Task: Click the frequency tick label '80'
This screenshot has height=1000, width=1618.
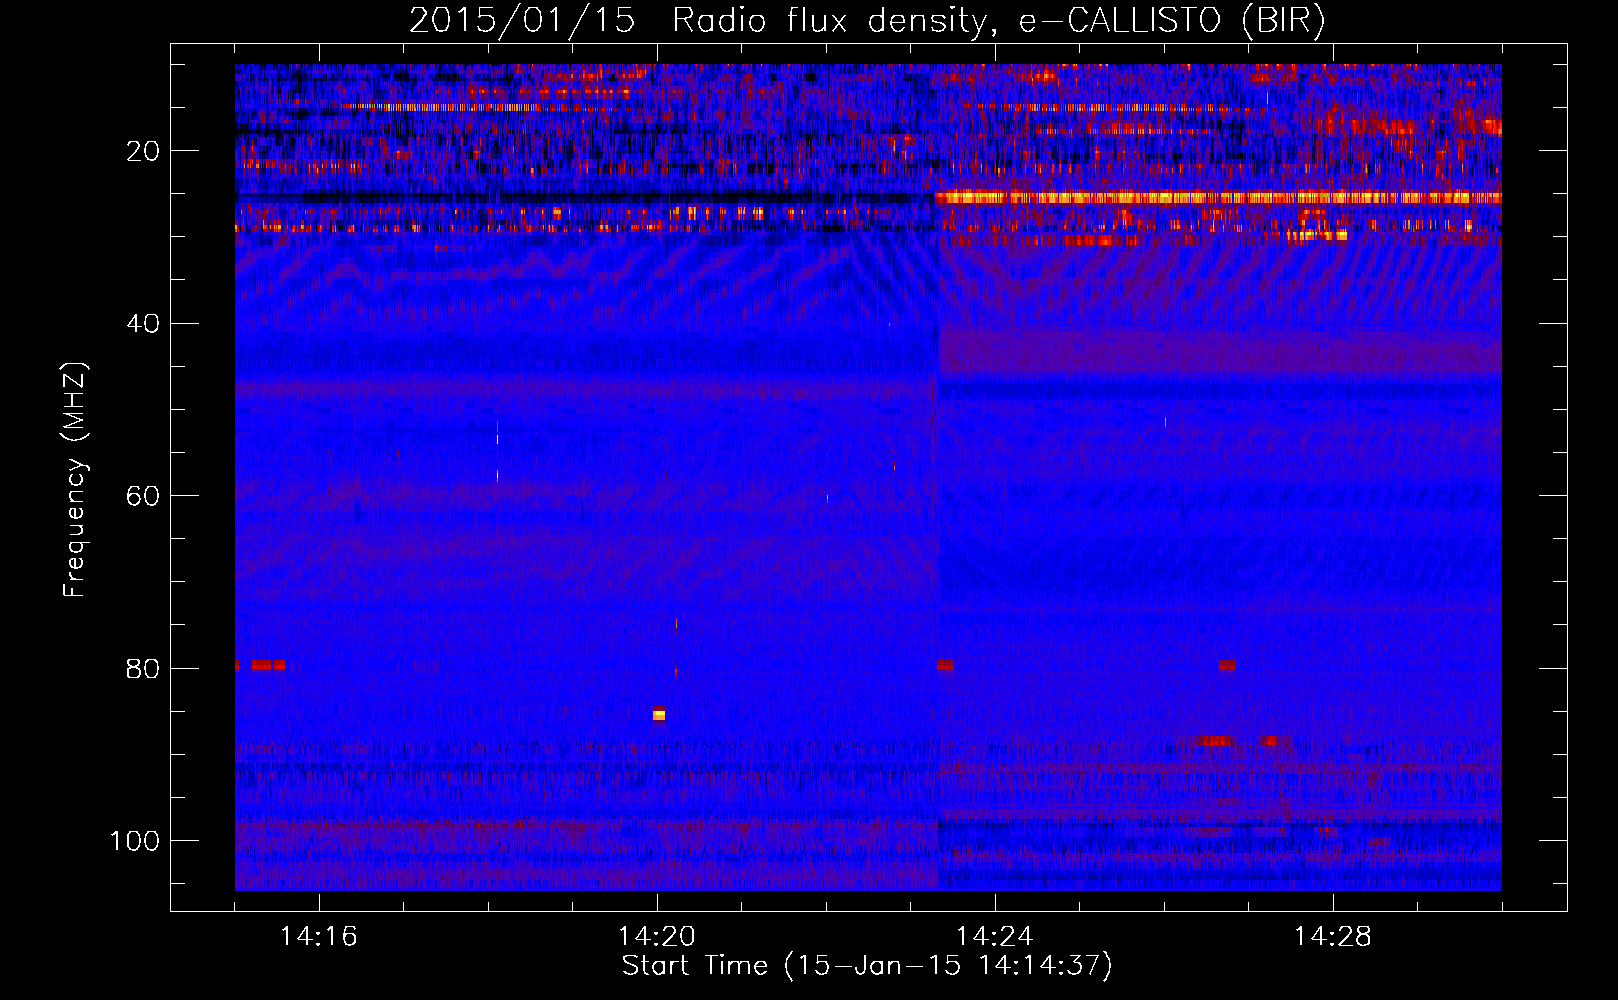Action: tap(142, 668)
